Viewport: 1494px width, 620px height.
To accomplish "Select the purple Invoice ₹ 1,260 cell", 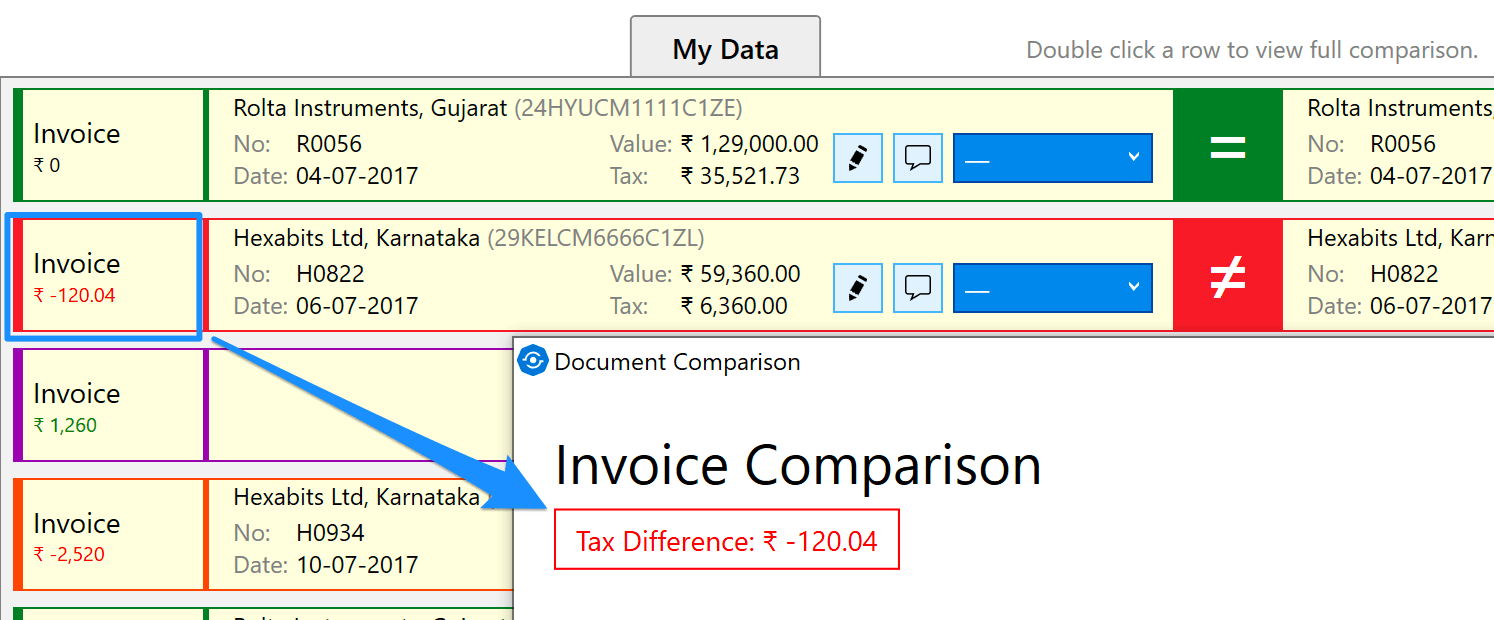I will (x=110, y=406).
